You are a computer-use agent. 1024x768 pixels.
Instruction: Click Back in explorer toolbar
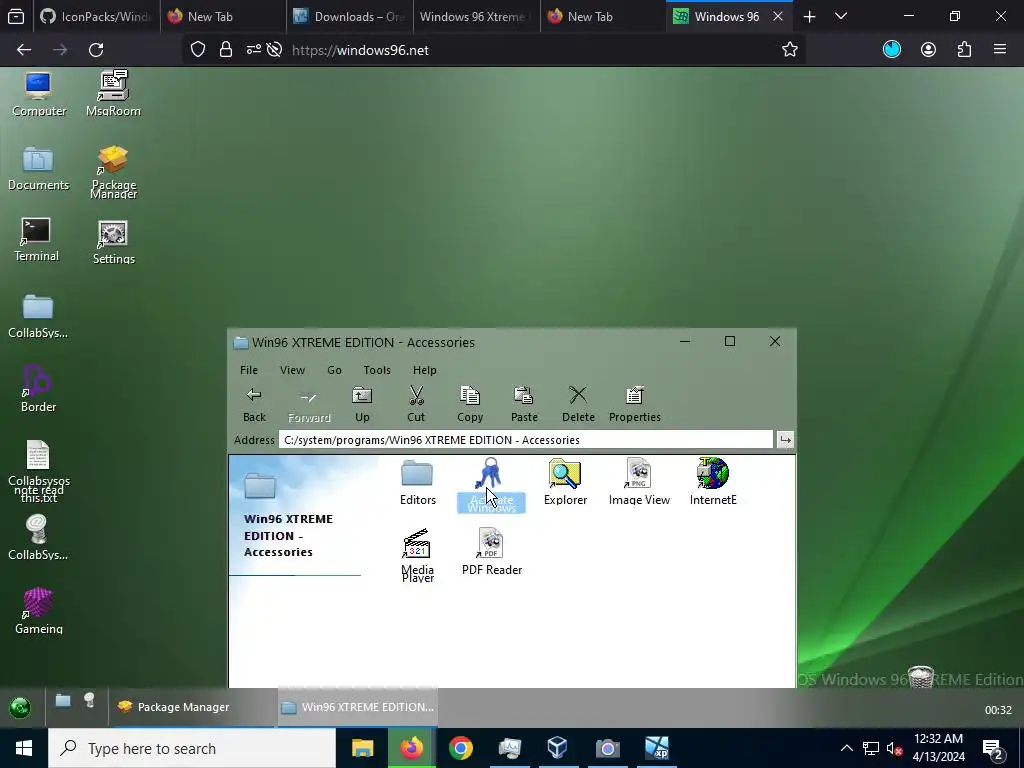tap(254, 404)
